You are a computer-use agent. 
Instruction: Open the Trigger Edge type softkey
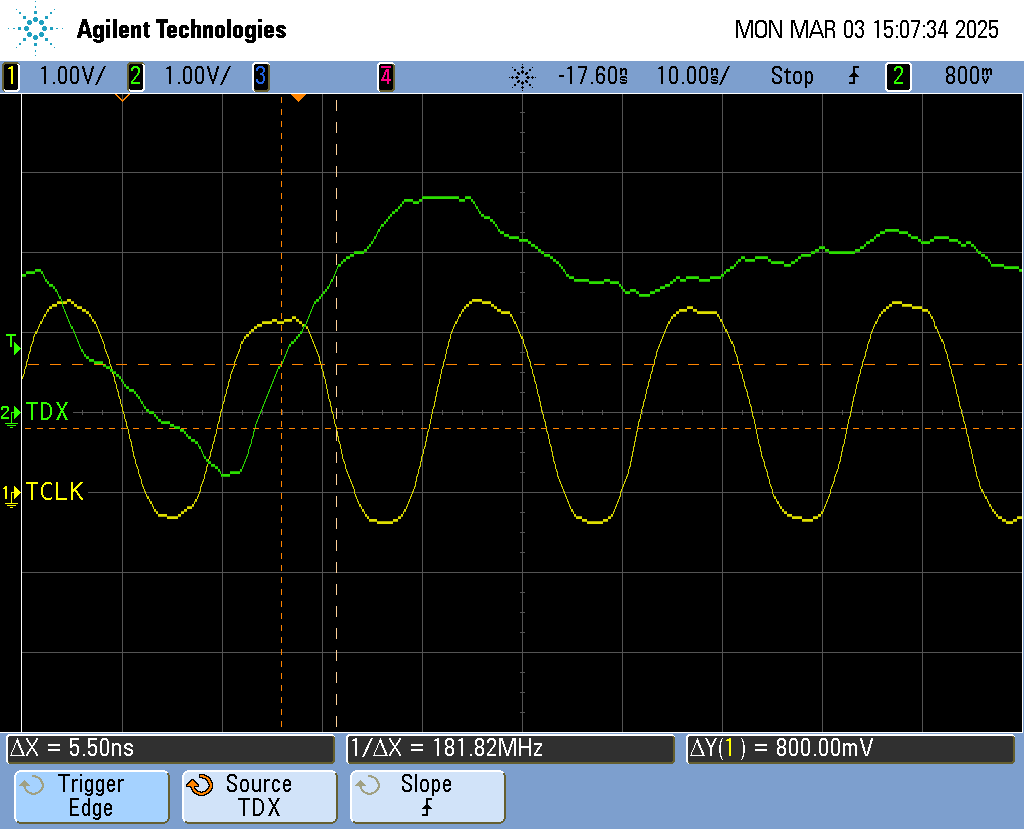click(x=90, y=796)
